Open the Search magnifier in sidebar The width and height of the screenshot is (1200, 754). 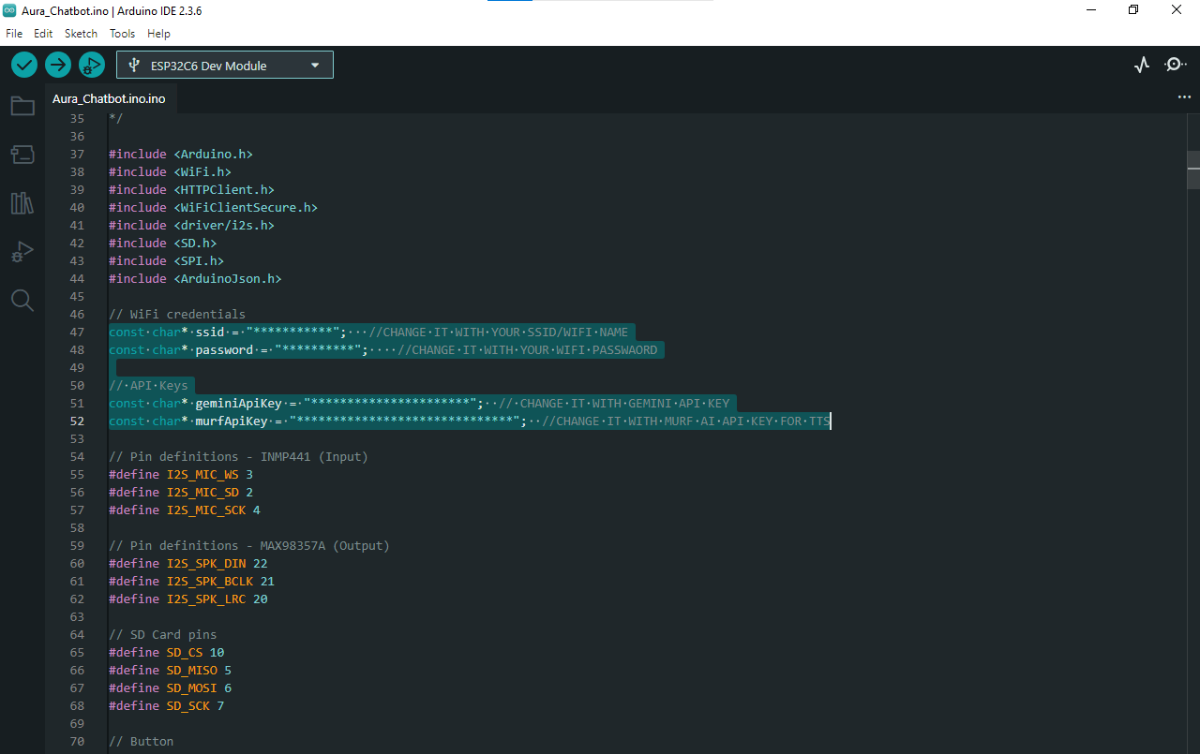coord(22,300)
